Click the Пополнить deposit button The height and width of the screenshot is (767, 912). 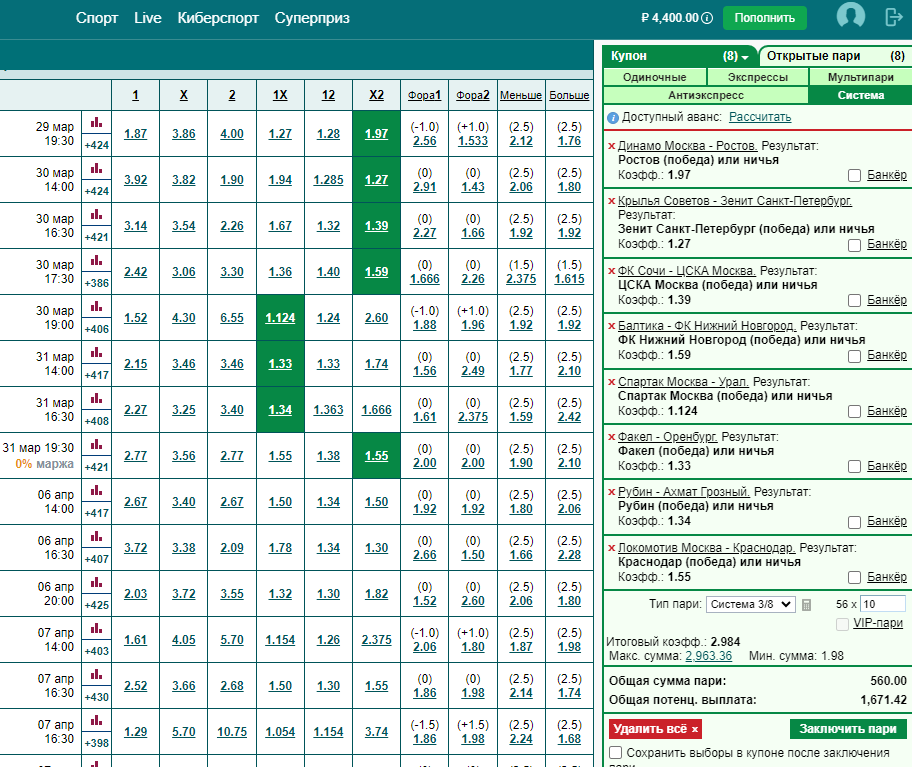tap(765, 18)
